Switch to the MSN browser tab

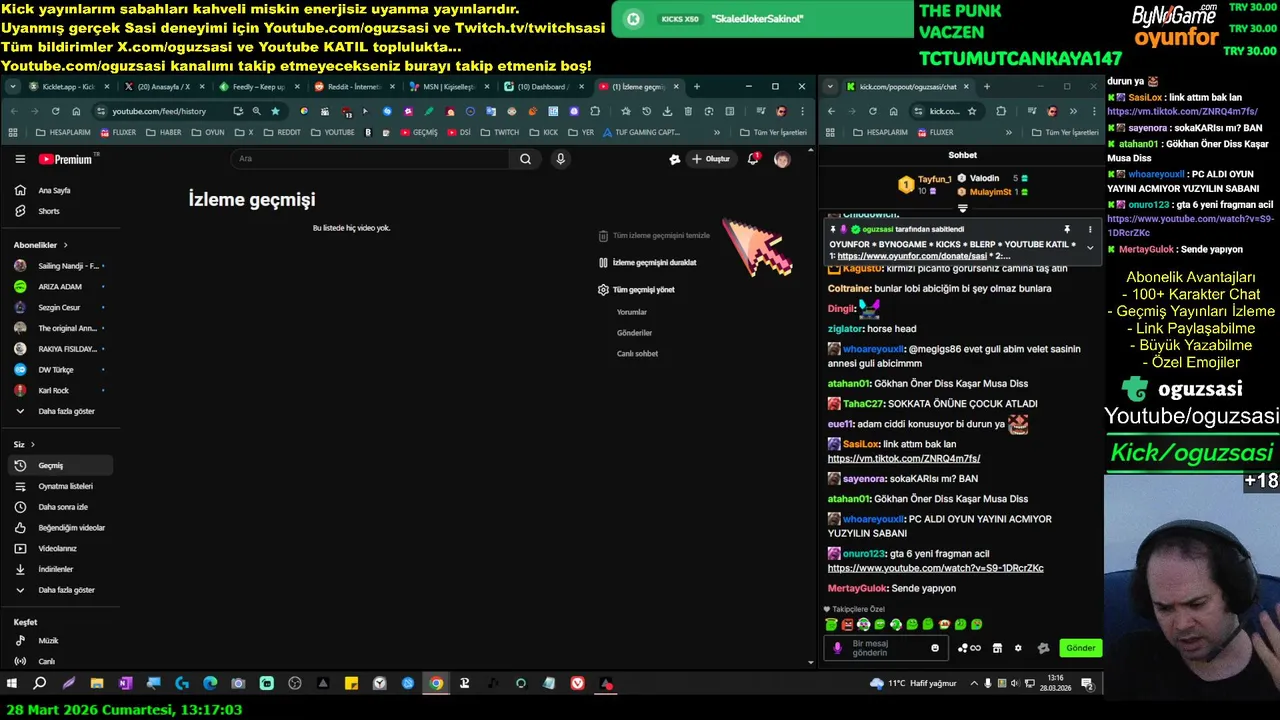pyautogui.click(x=448, y=87)
